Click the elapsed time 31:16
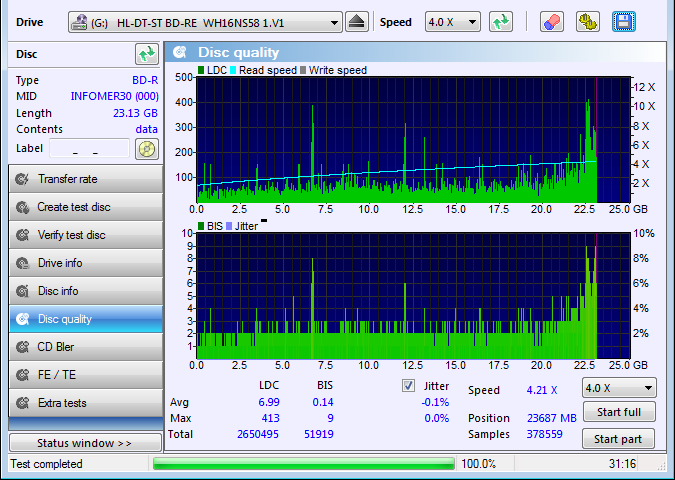Screen dimensions: 675x480 [622, 464]
